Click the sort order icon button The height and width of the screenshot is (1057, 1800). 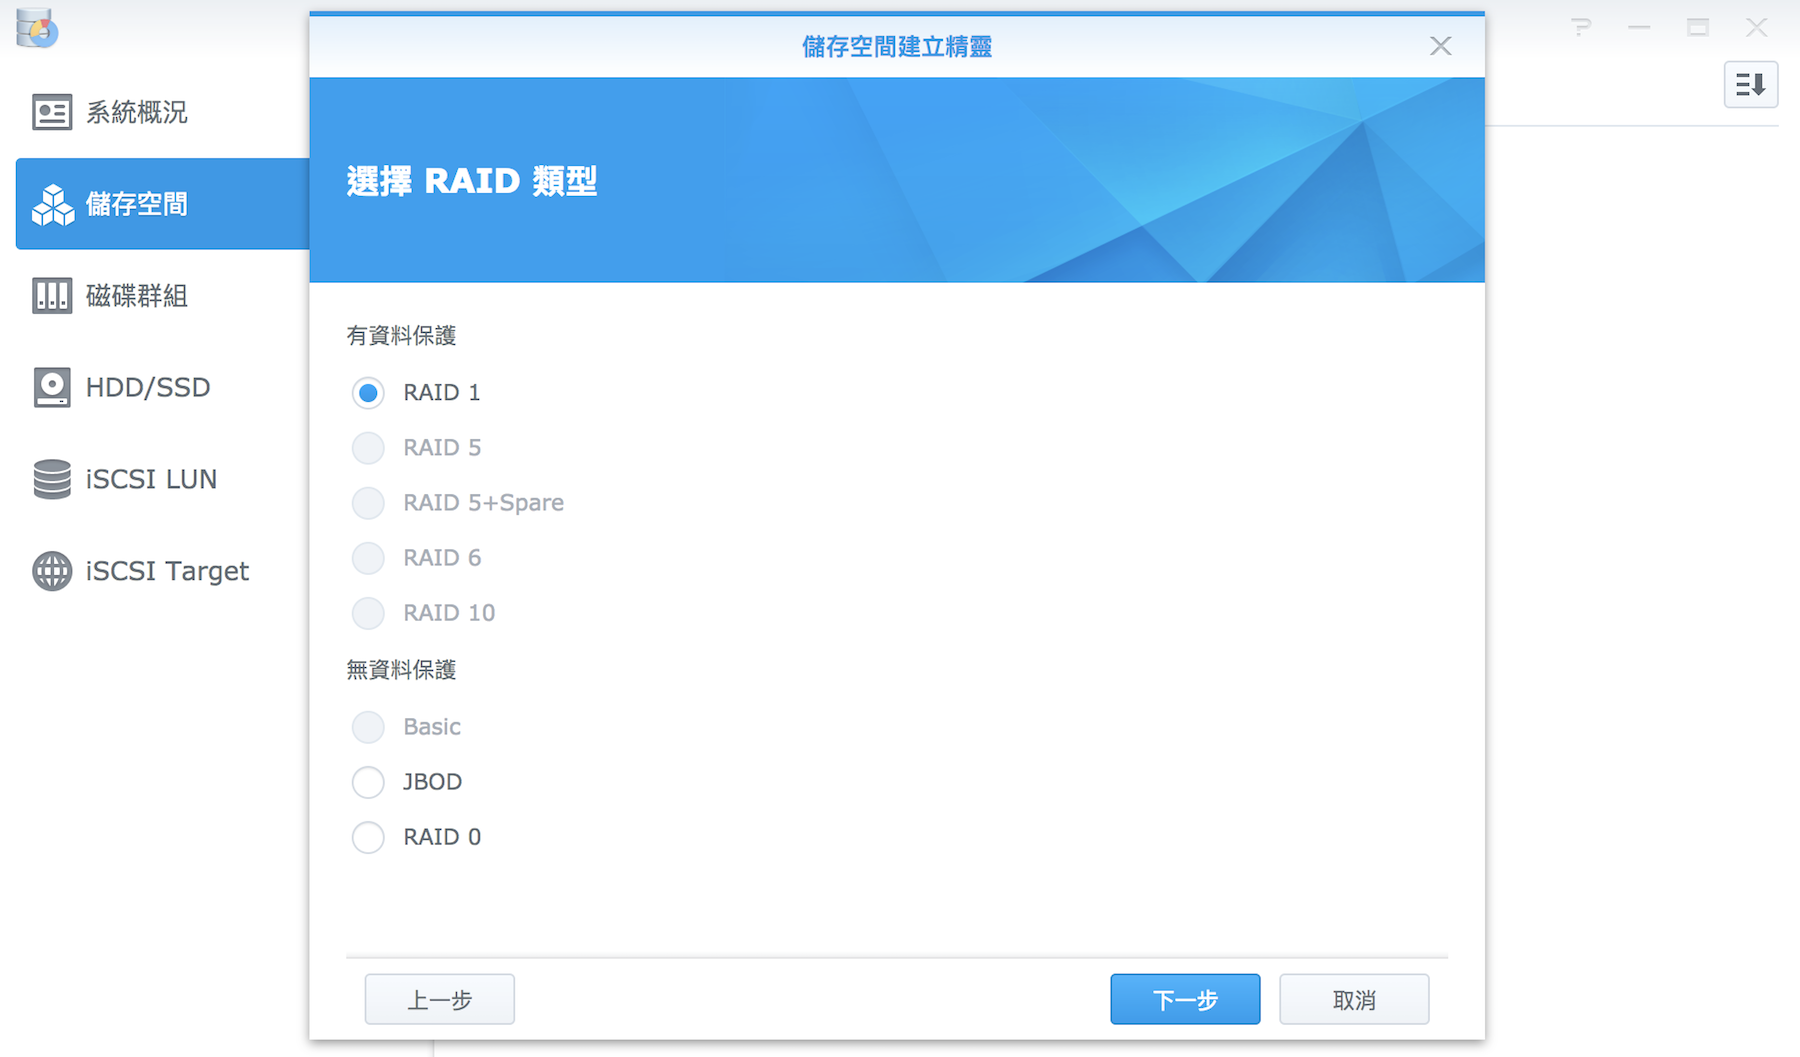pyautogui.click(x=1750, y=85)
